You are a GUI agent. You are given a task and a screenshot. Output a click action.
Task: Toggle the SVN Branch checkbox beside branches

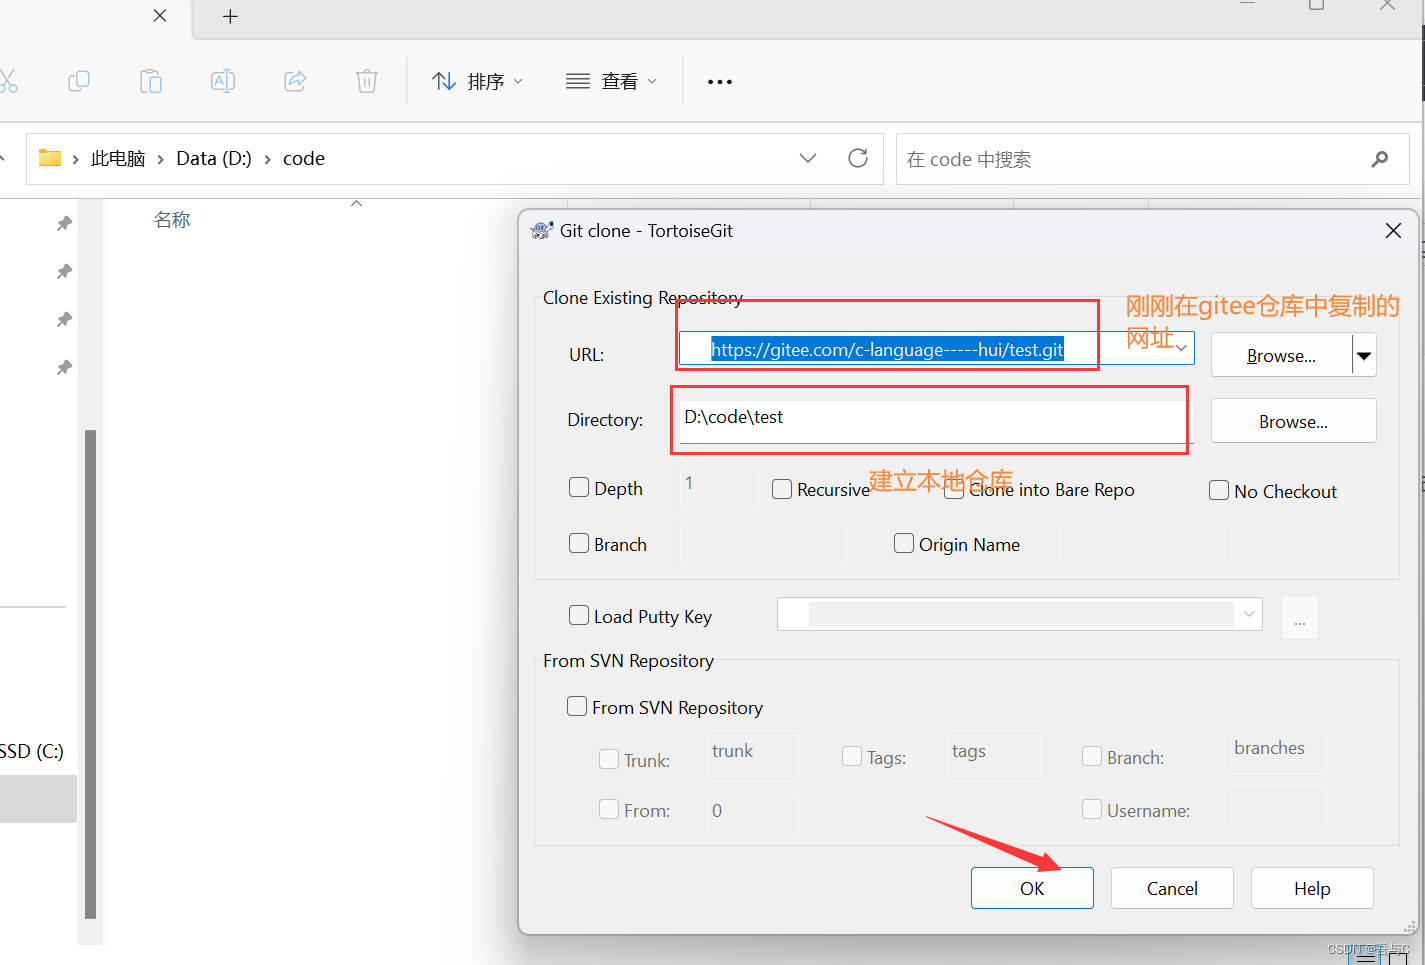[x=1092, y=756]
